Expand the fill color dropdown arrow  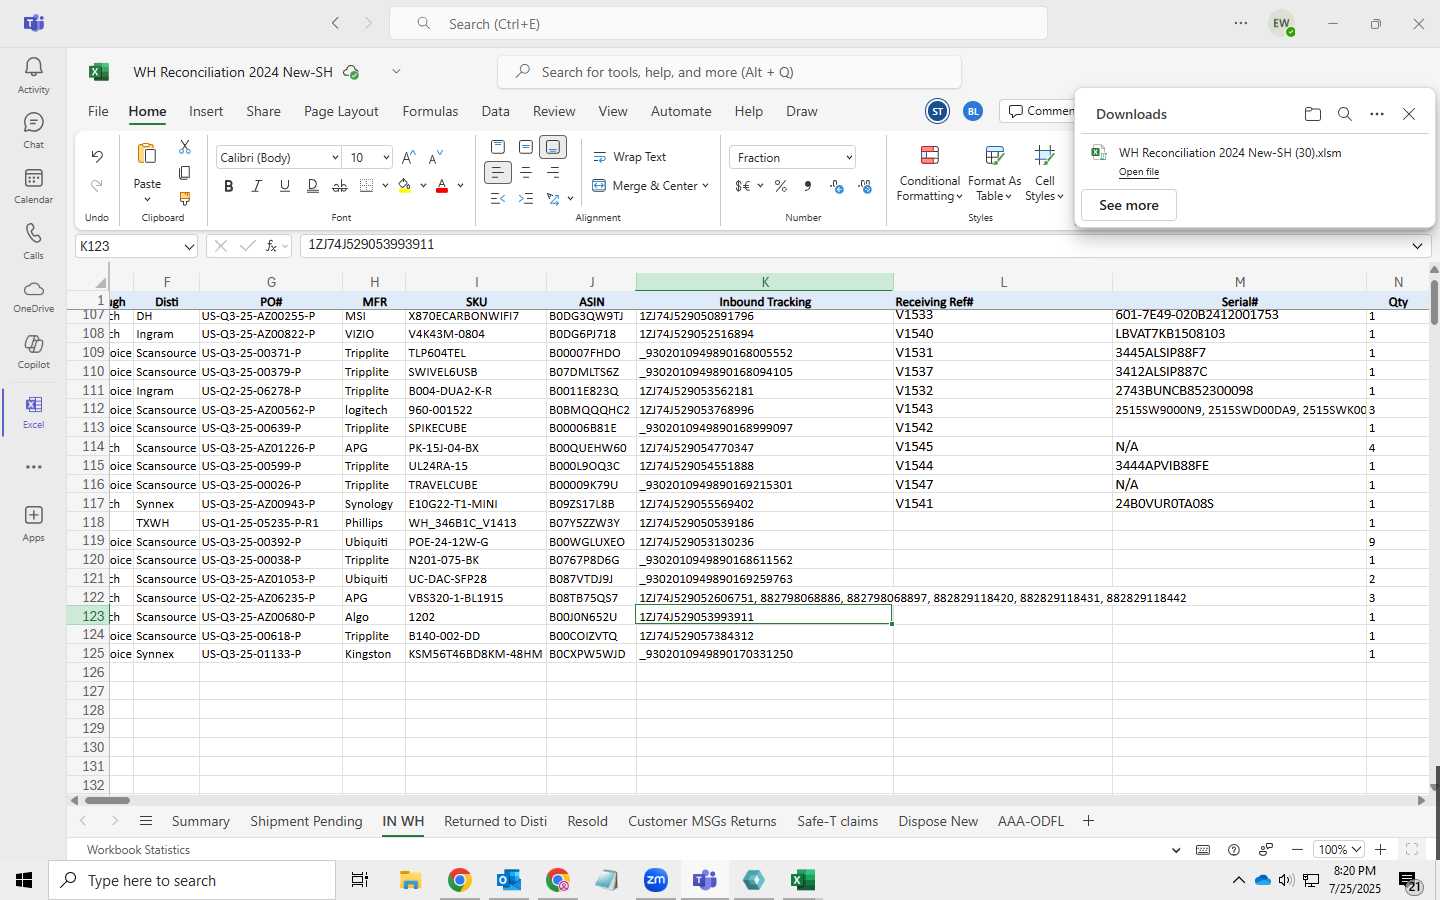[423, 186]
